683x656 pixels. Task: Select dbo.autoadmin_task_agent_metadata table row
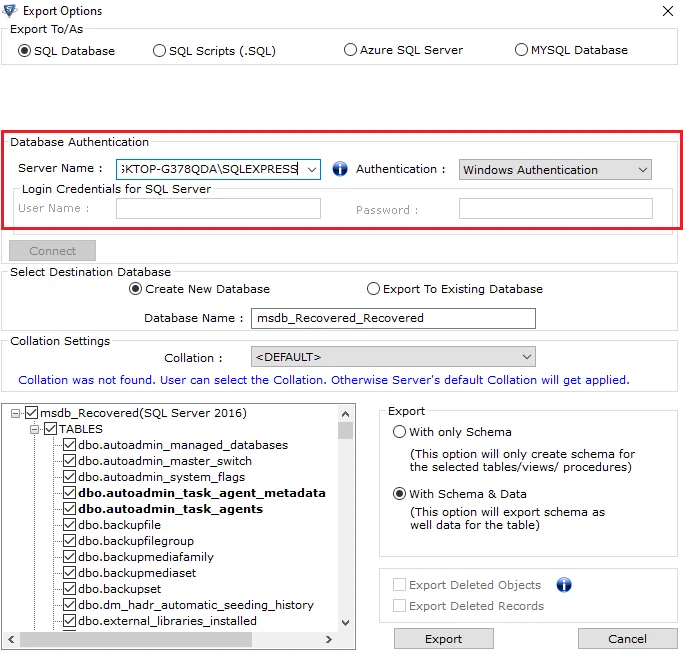click(x=202, y=493)
